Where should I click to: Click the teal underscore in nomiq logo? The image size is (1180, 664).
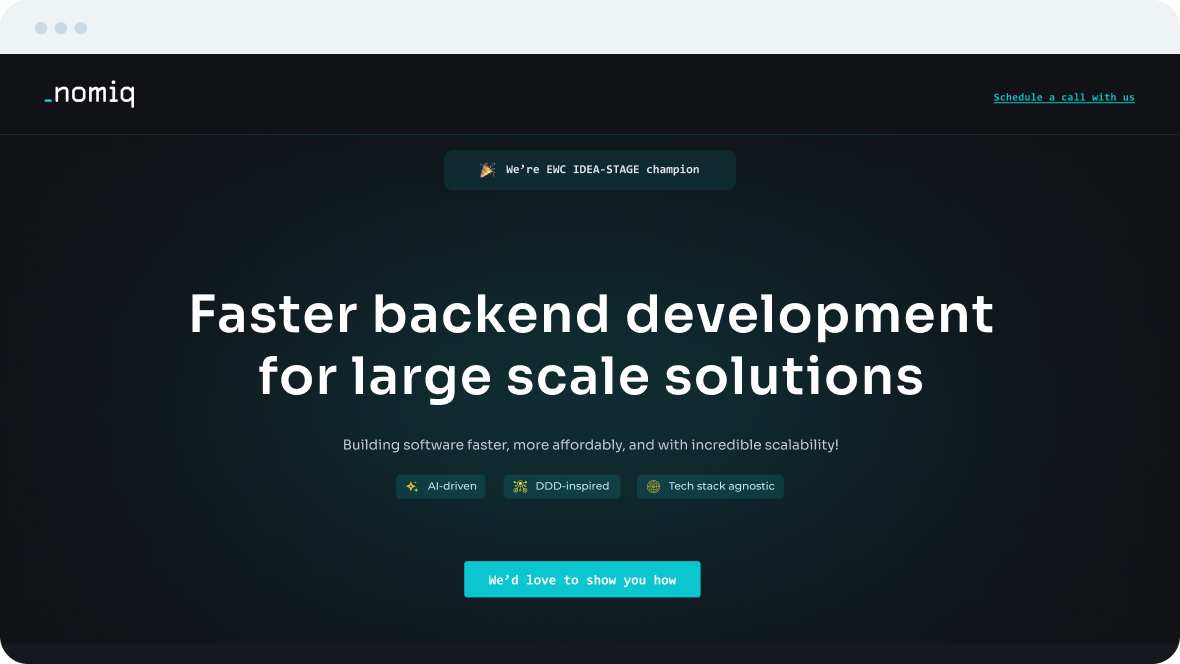(x=48, y=102)
